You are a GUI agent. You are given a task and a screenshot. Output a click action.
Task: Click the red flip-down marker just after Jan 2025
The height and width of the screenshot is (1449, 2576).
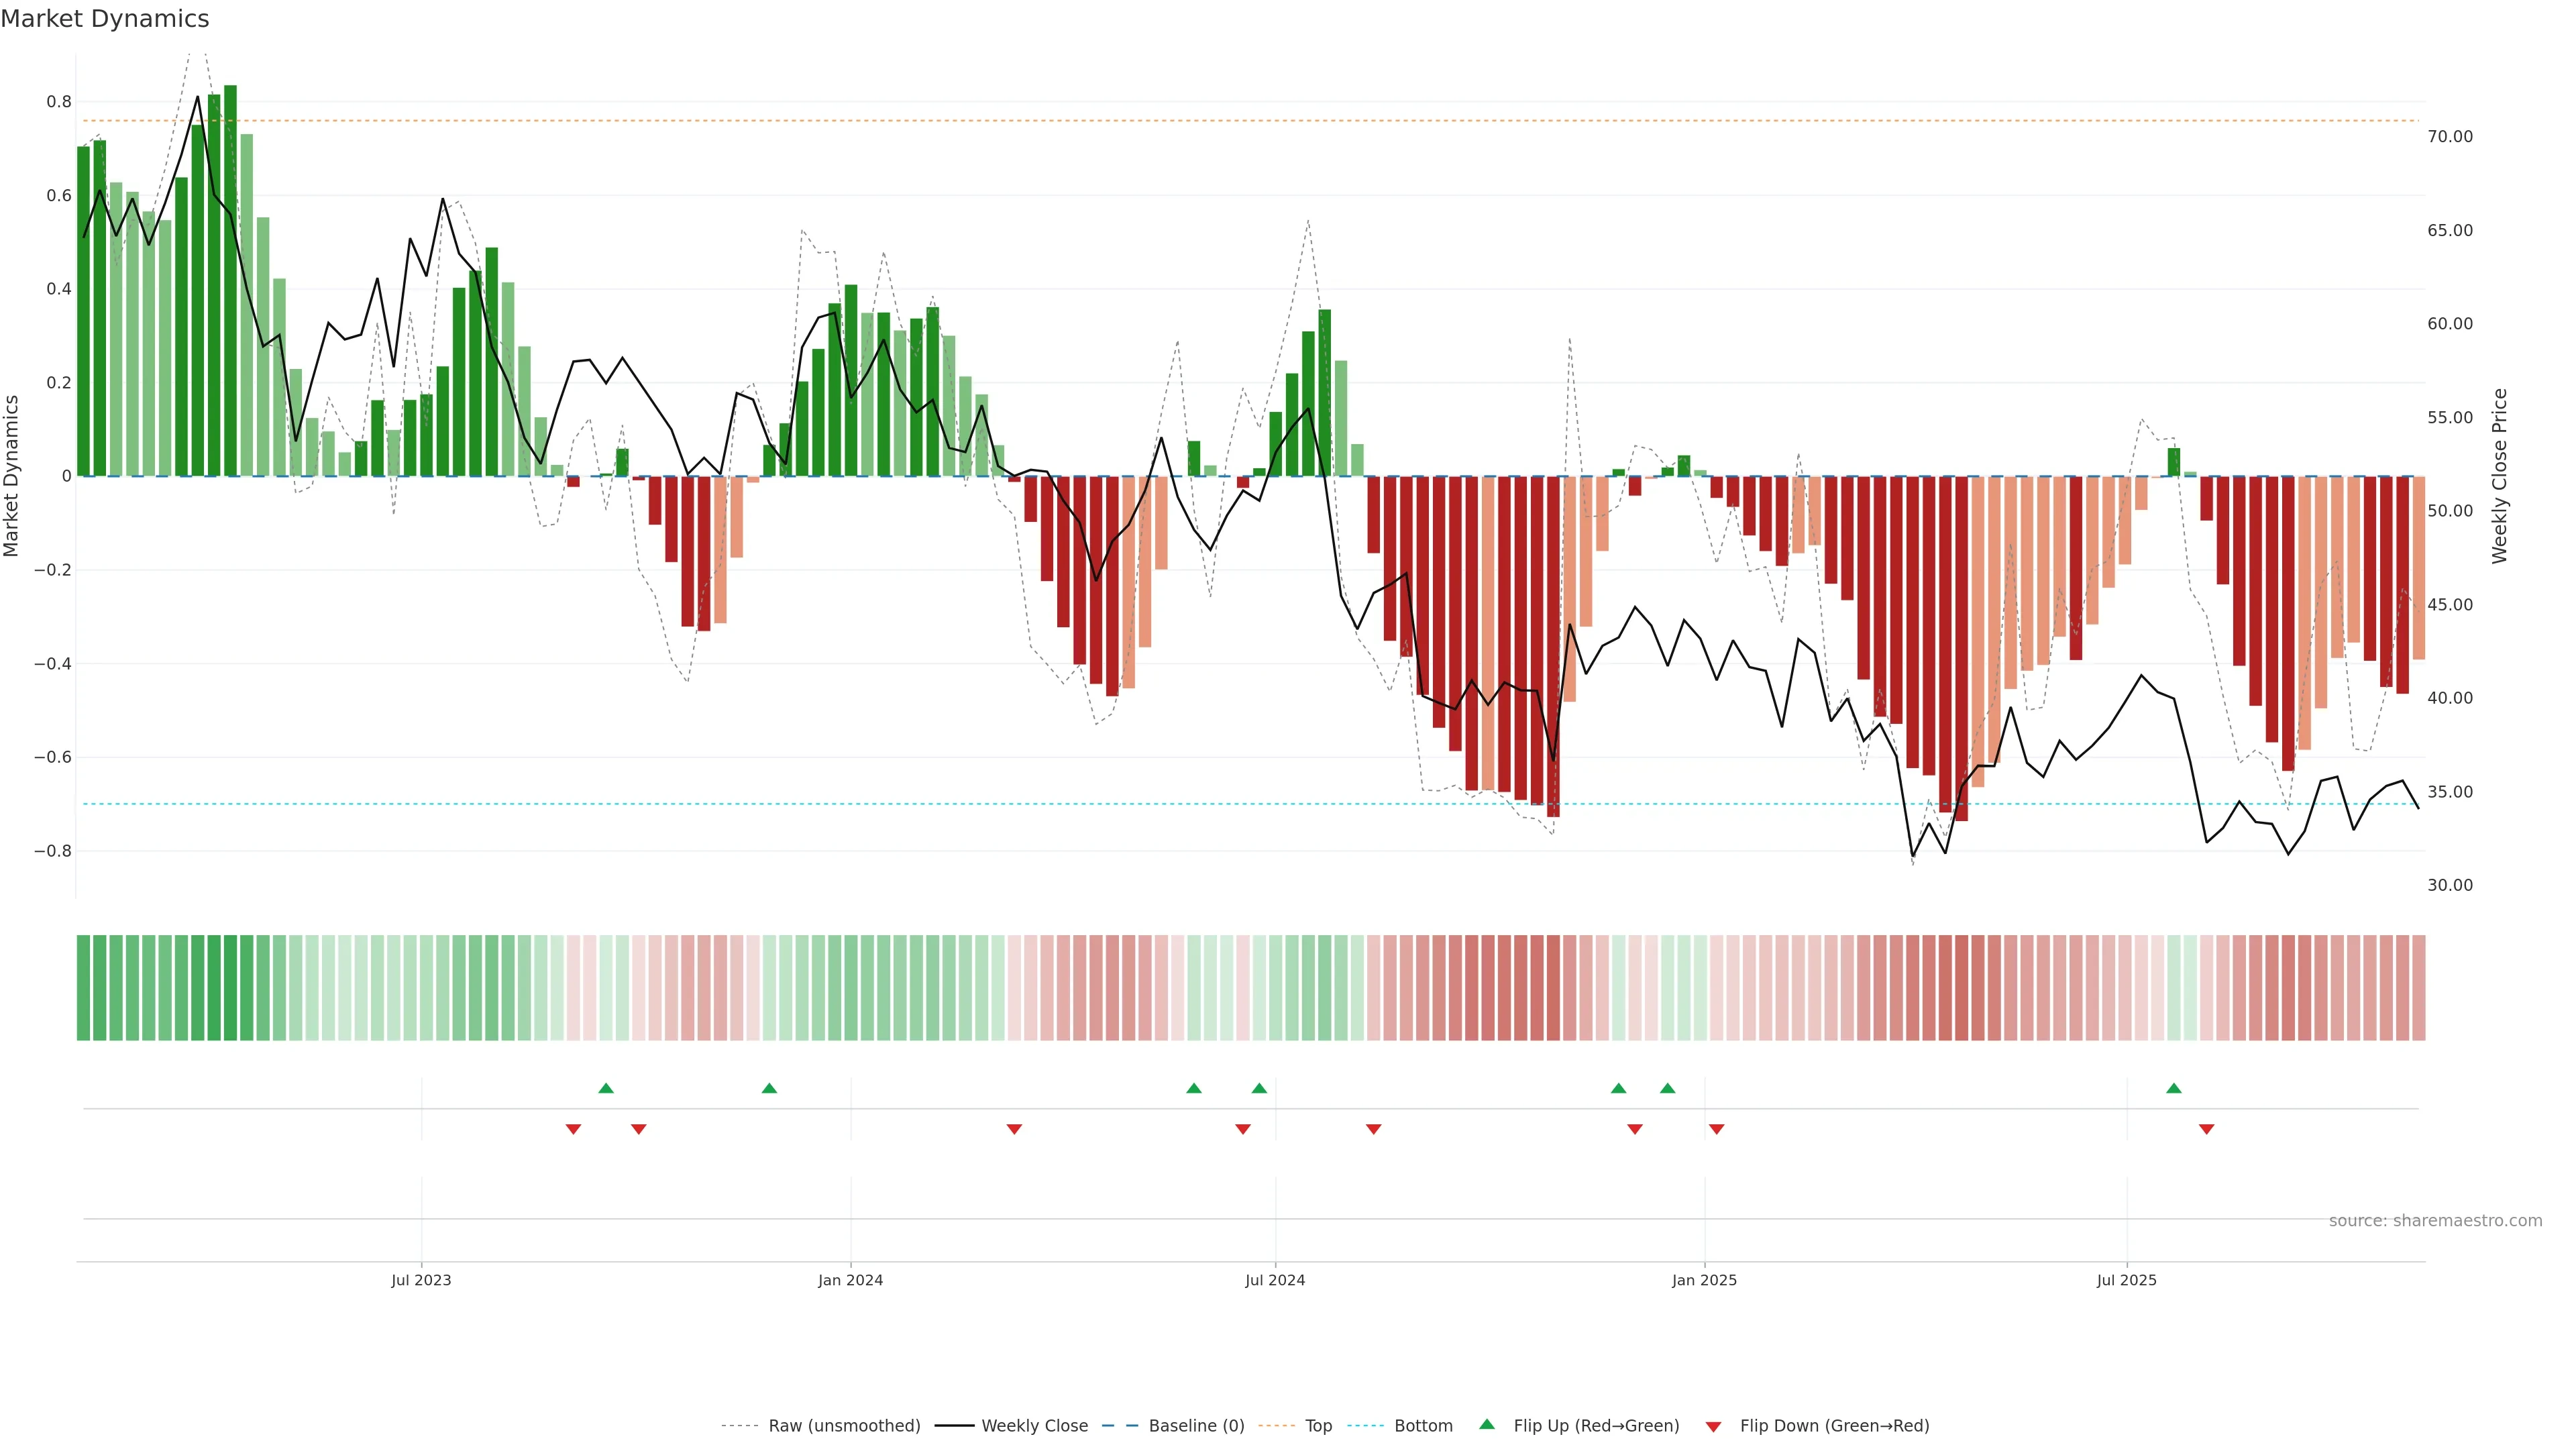(1716, 1129)
